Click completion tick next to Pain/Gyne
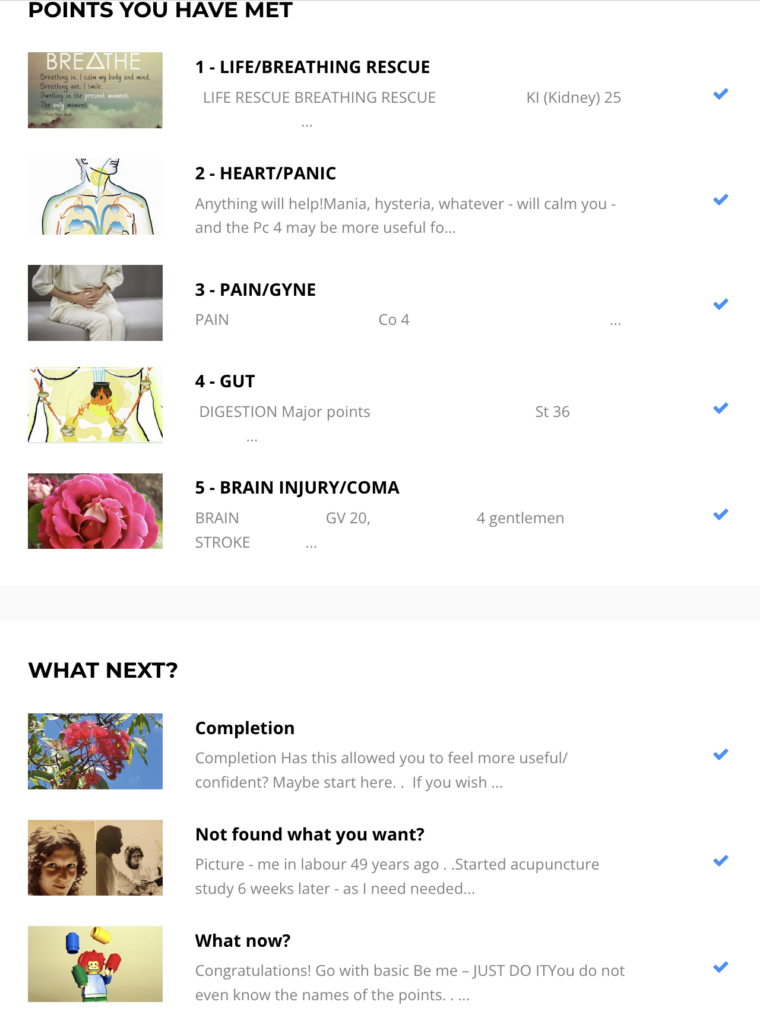 (x=720, y=304)
